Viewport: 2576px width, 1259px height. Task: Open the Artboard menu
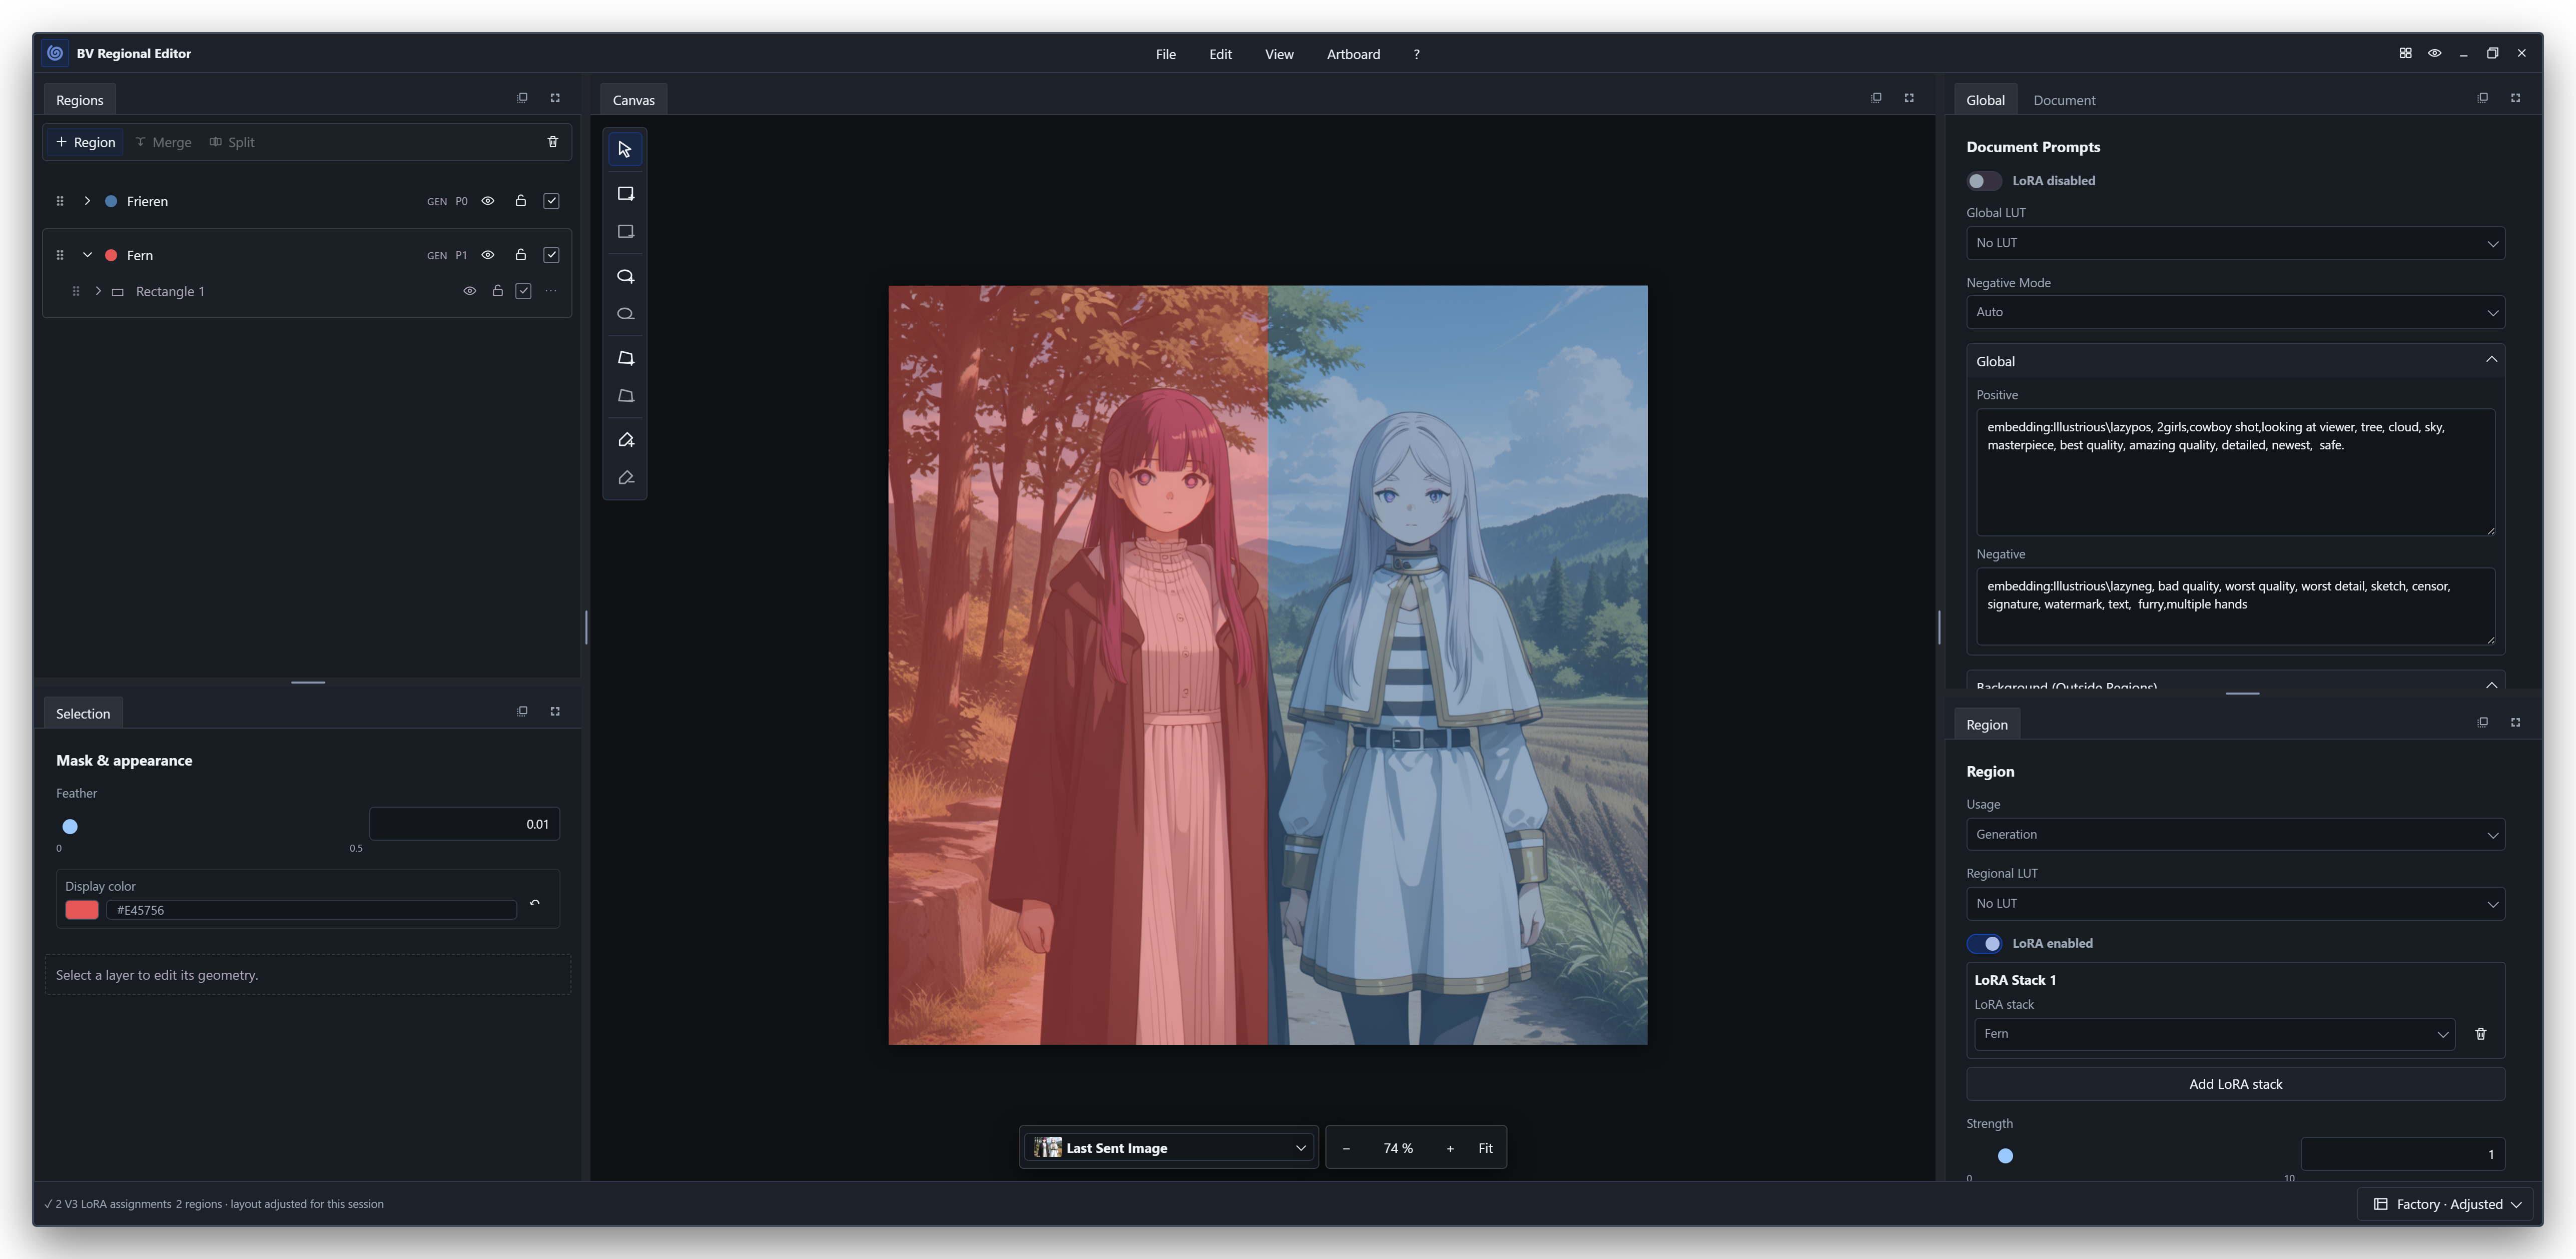pos(1353,54)
